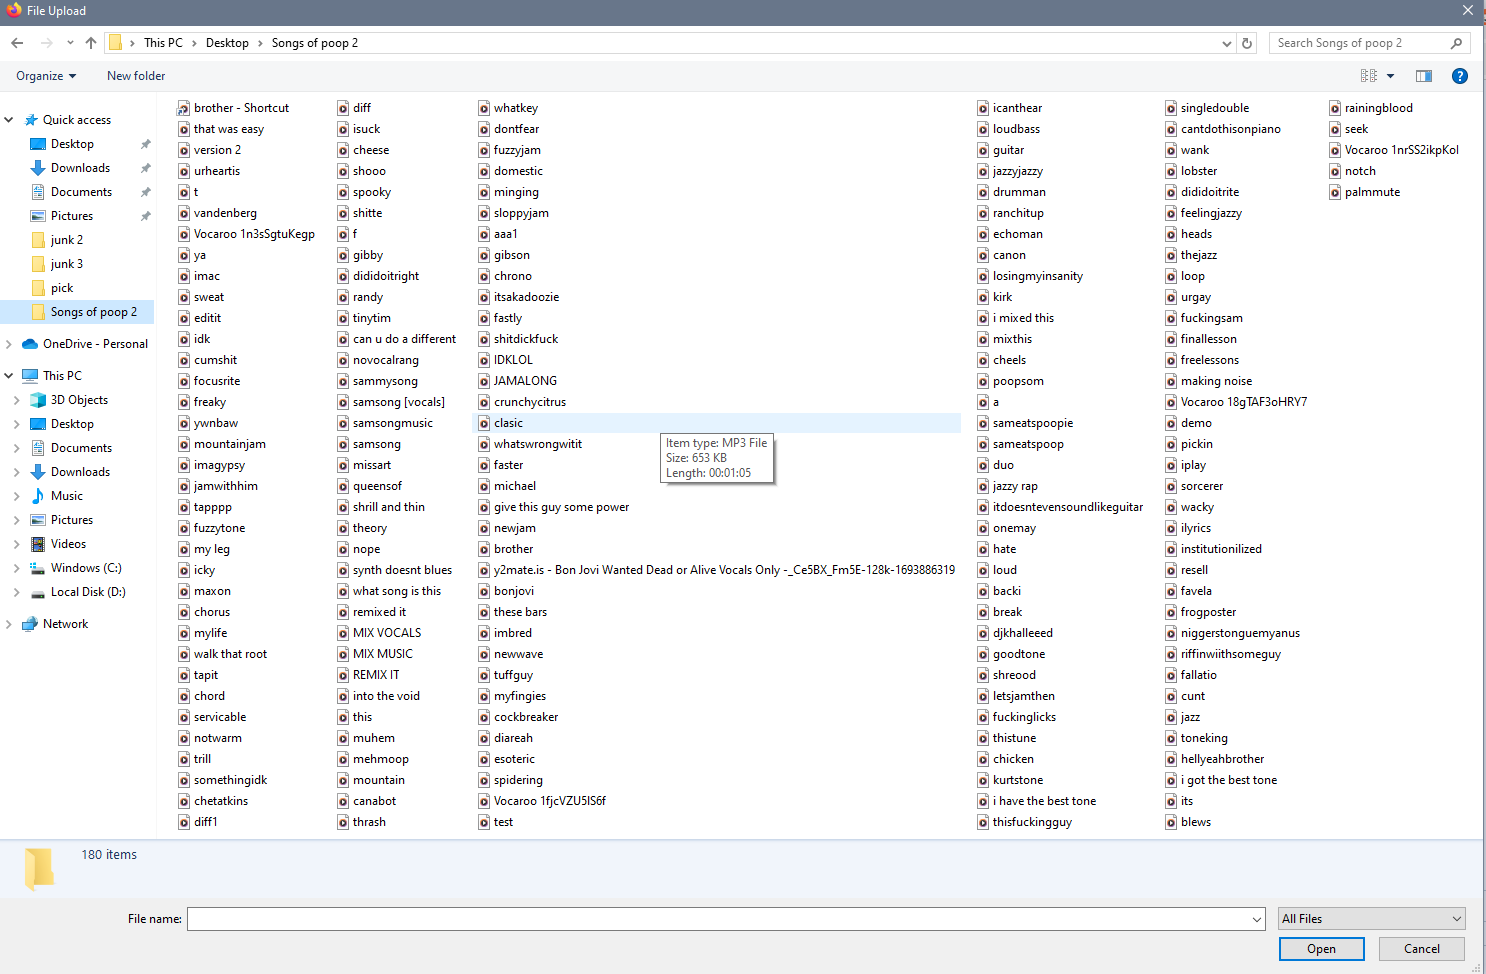Open recent locations dropdown arrow
The image size is (1486, 974).
70,43
